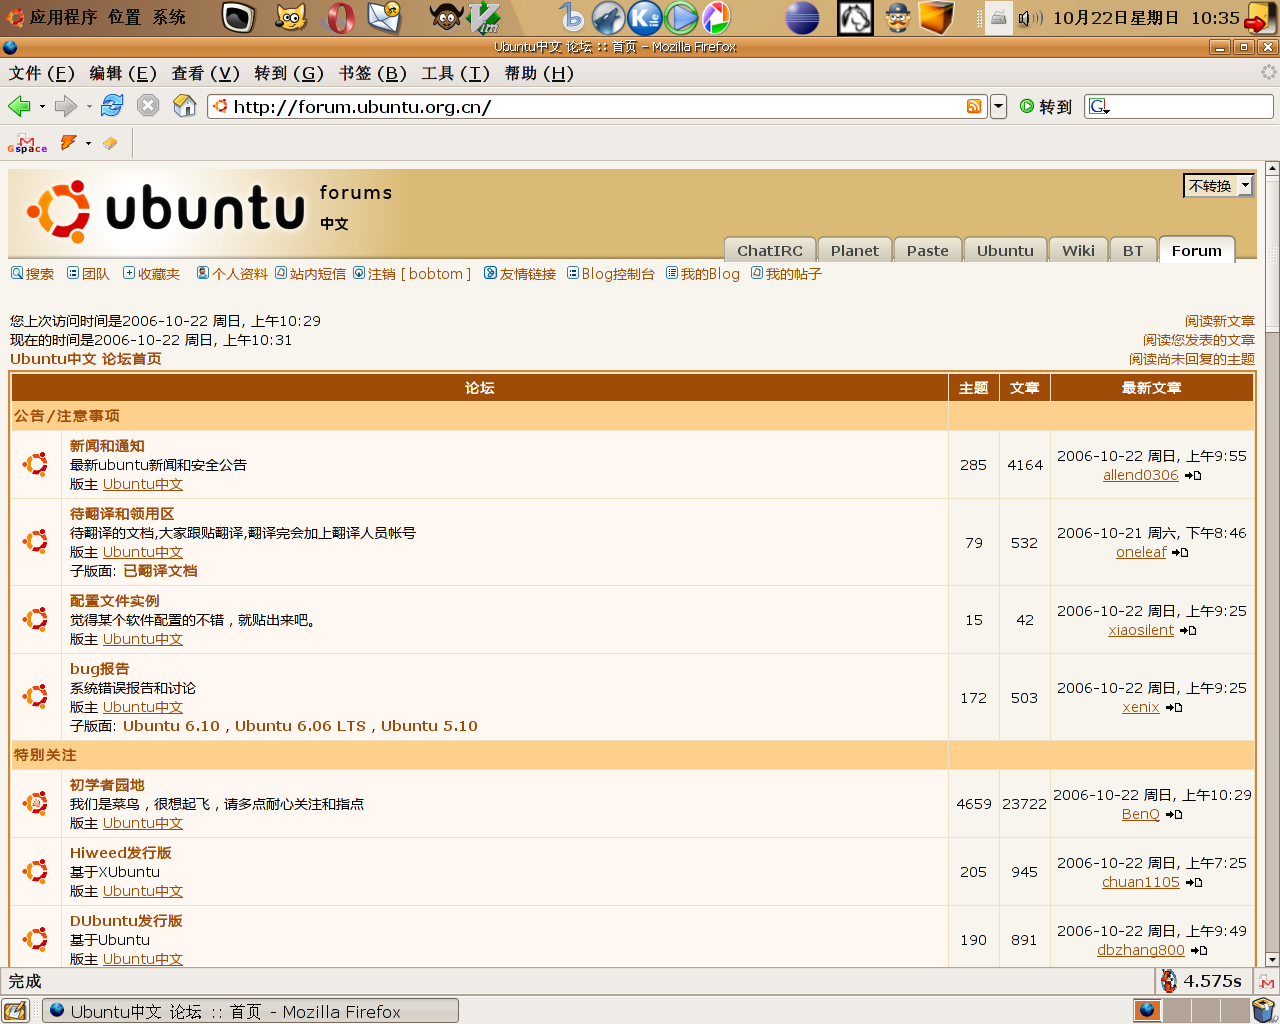
Task: Reload the forum page
Action: click(112, 106)
